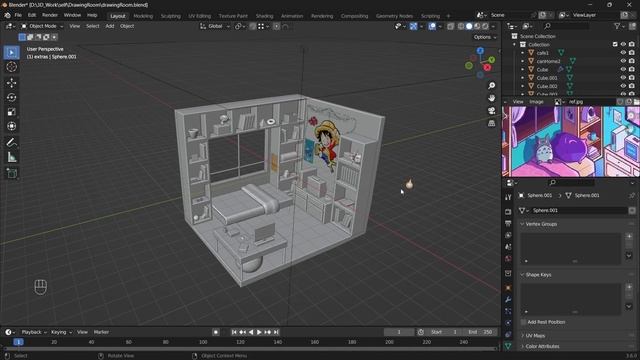Open the viewport Options dropdown
The image size is (640, 360).
click(485, 37)
